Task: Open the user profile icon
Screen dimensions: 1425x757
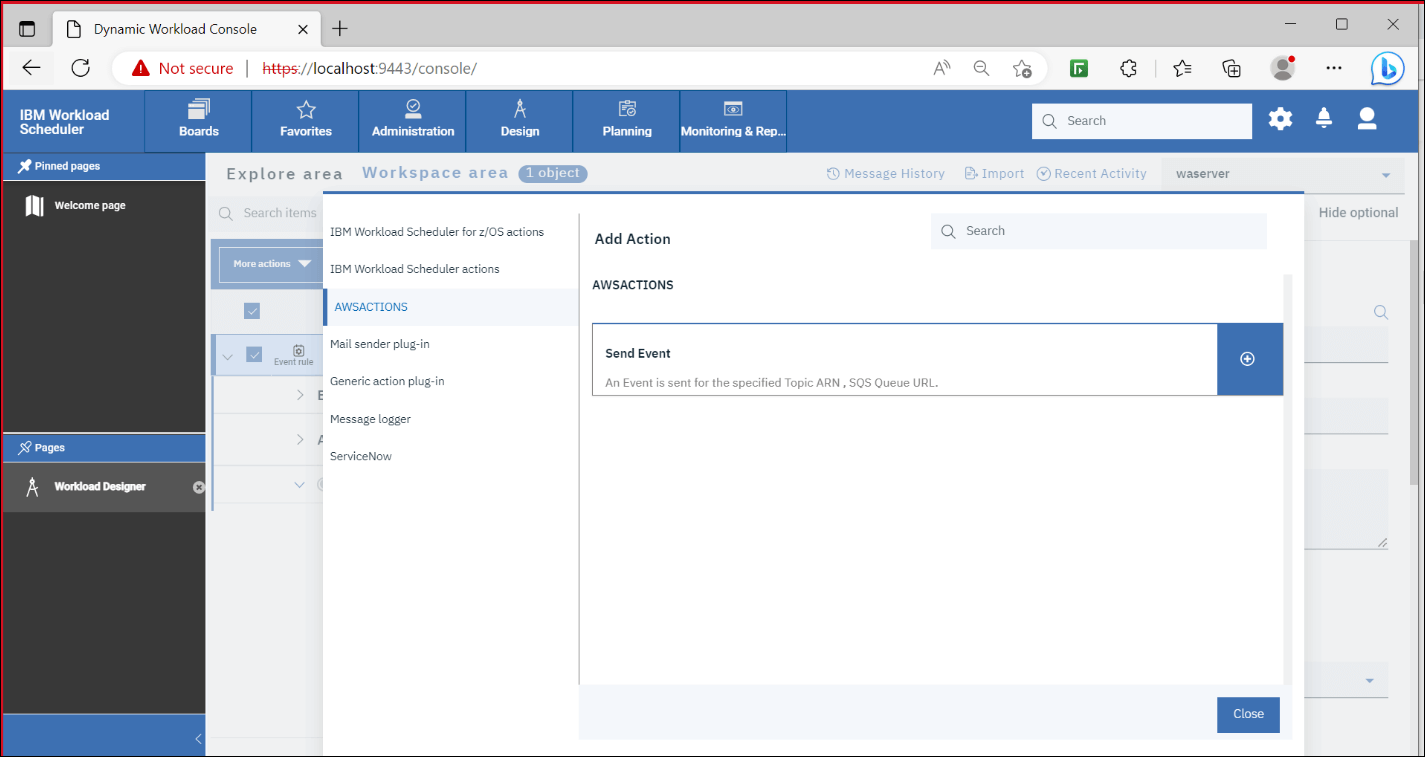Action: click(x=1367, y=120)
